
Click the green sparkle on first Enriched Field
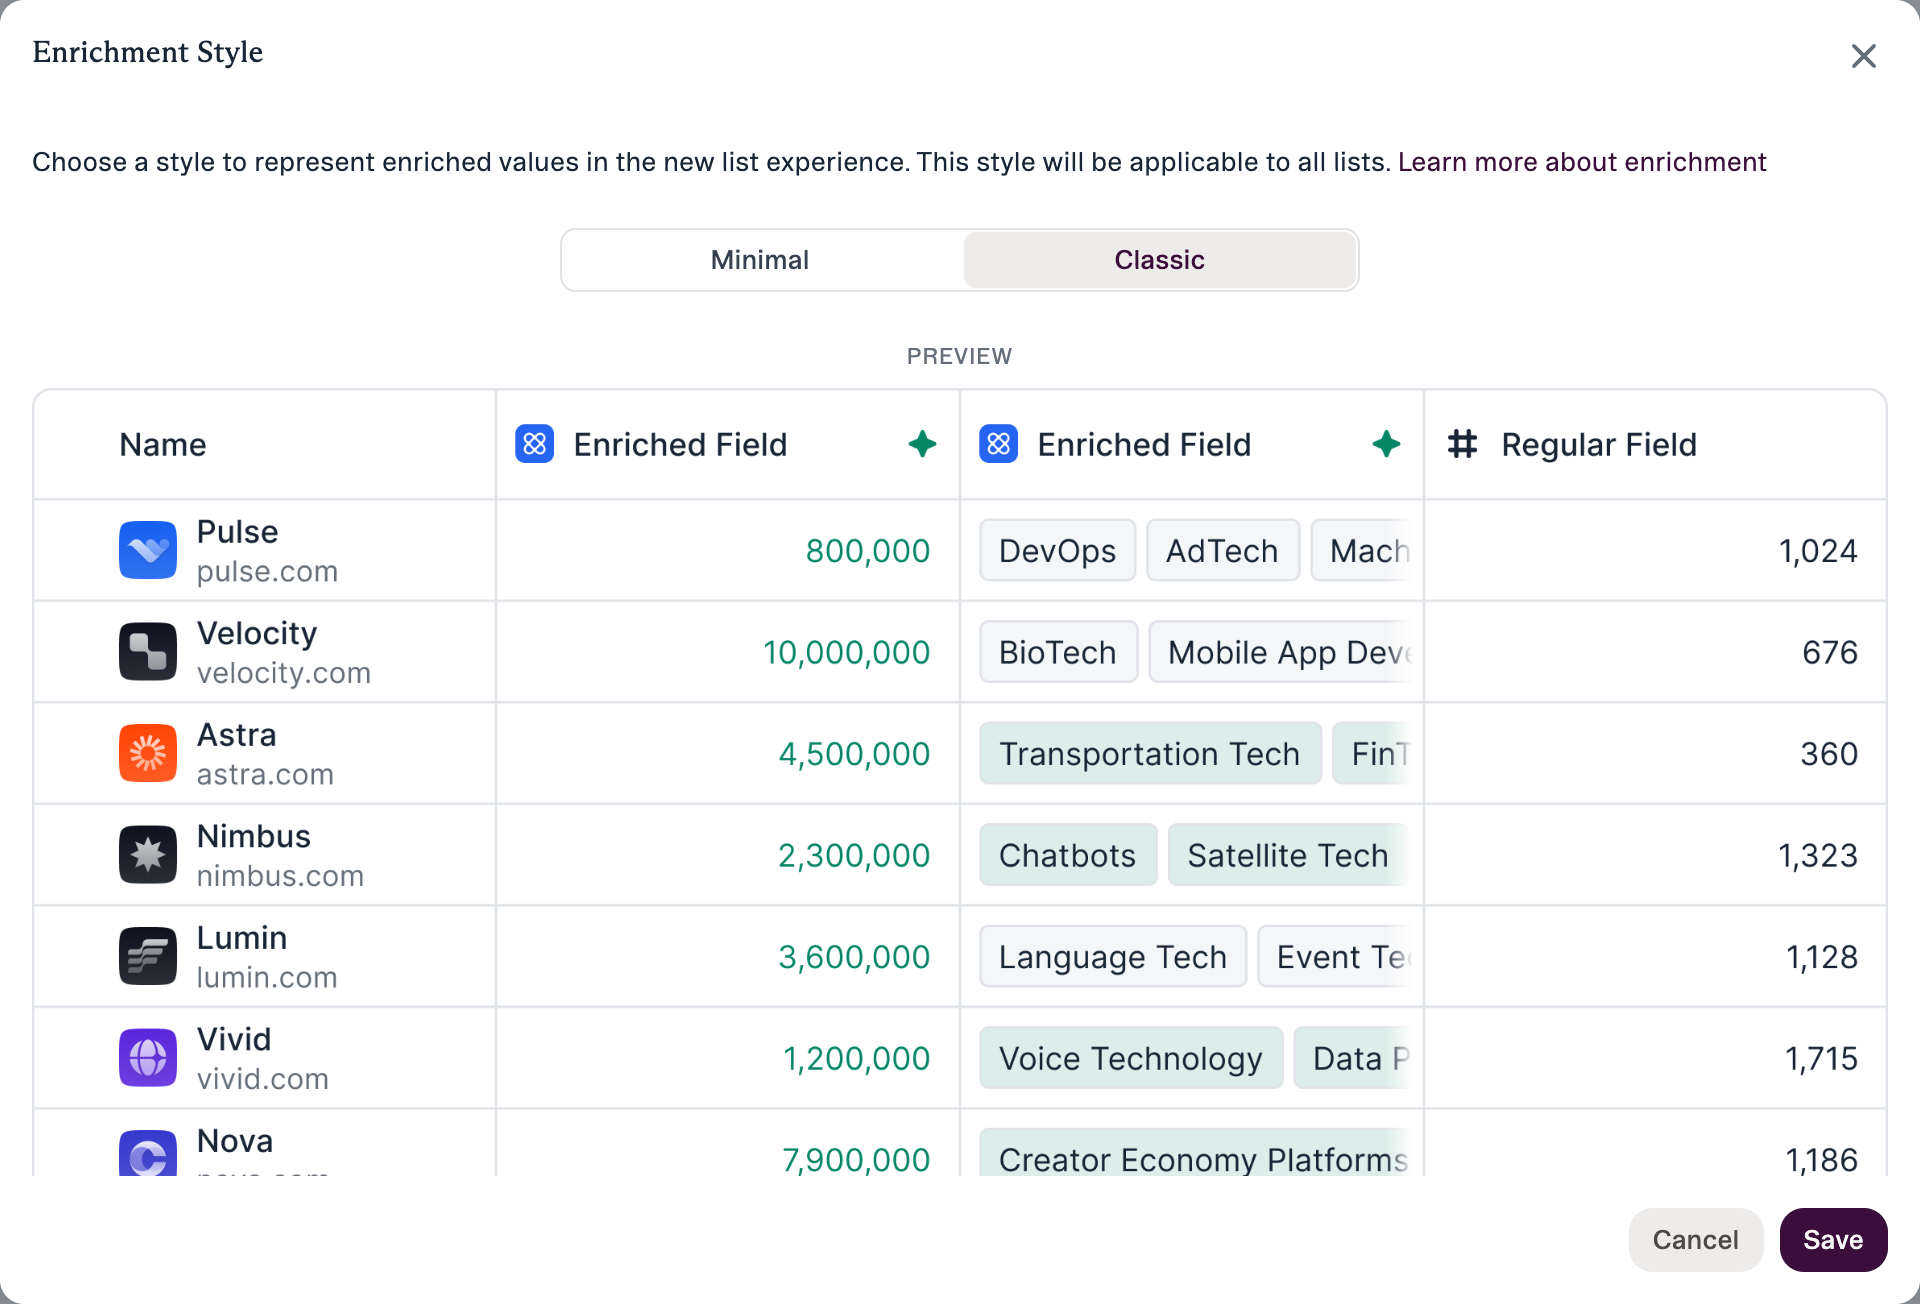922,444
